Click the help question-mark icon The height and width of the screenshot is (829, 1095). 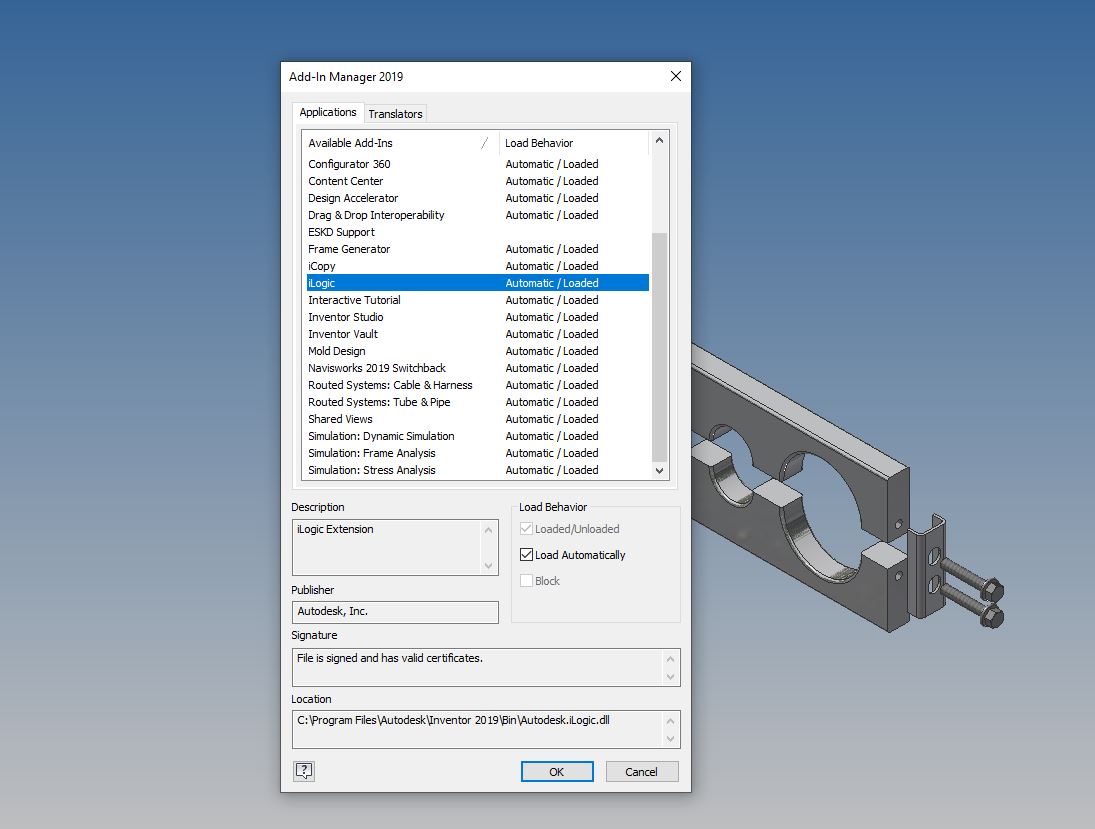303,771
